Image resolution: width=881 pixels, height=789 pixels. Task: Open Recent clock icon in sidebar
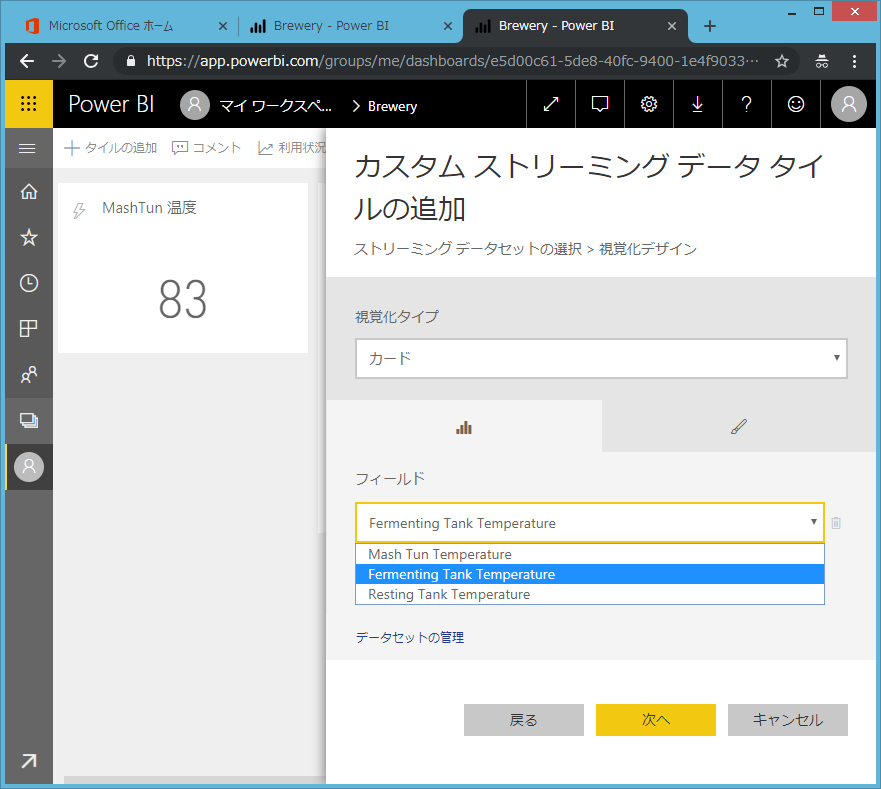pos(29,283)
